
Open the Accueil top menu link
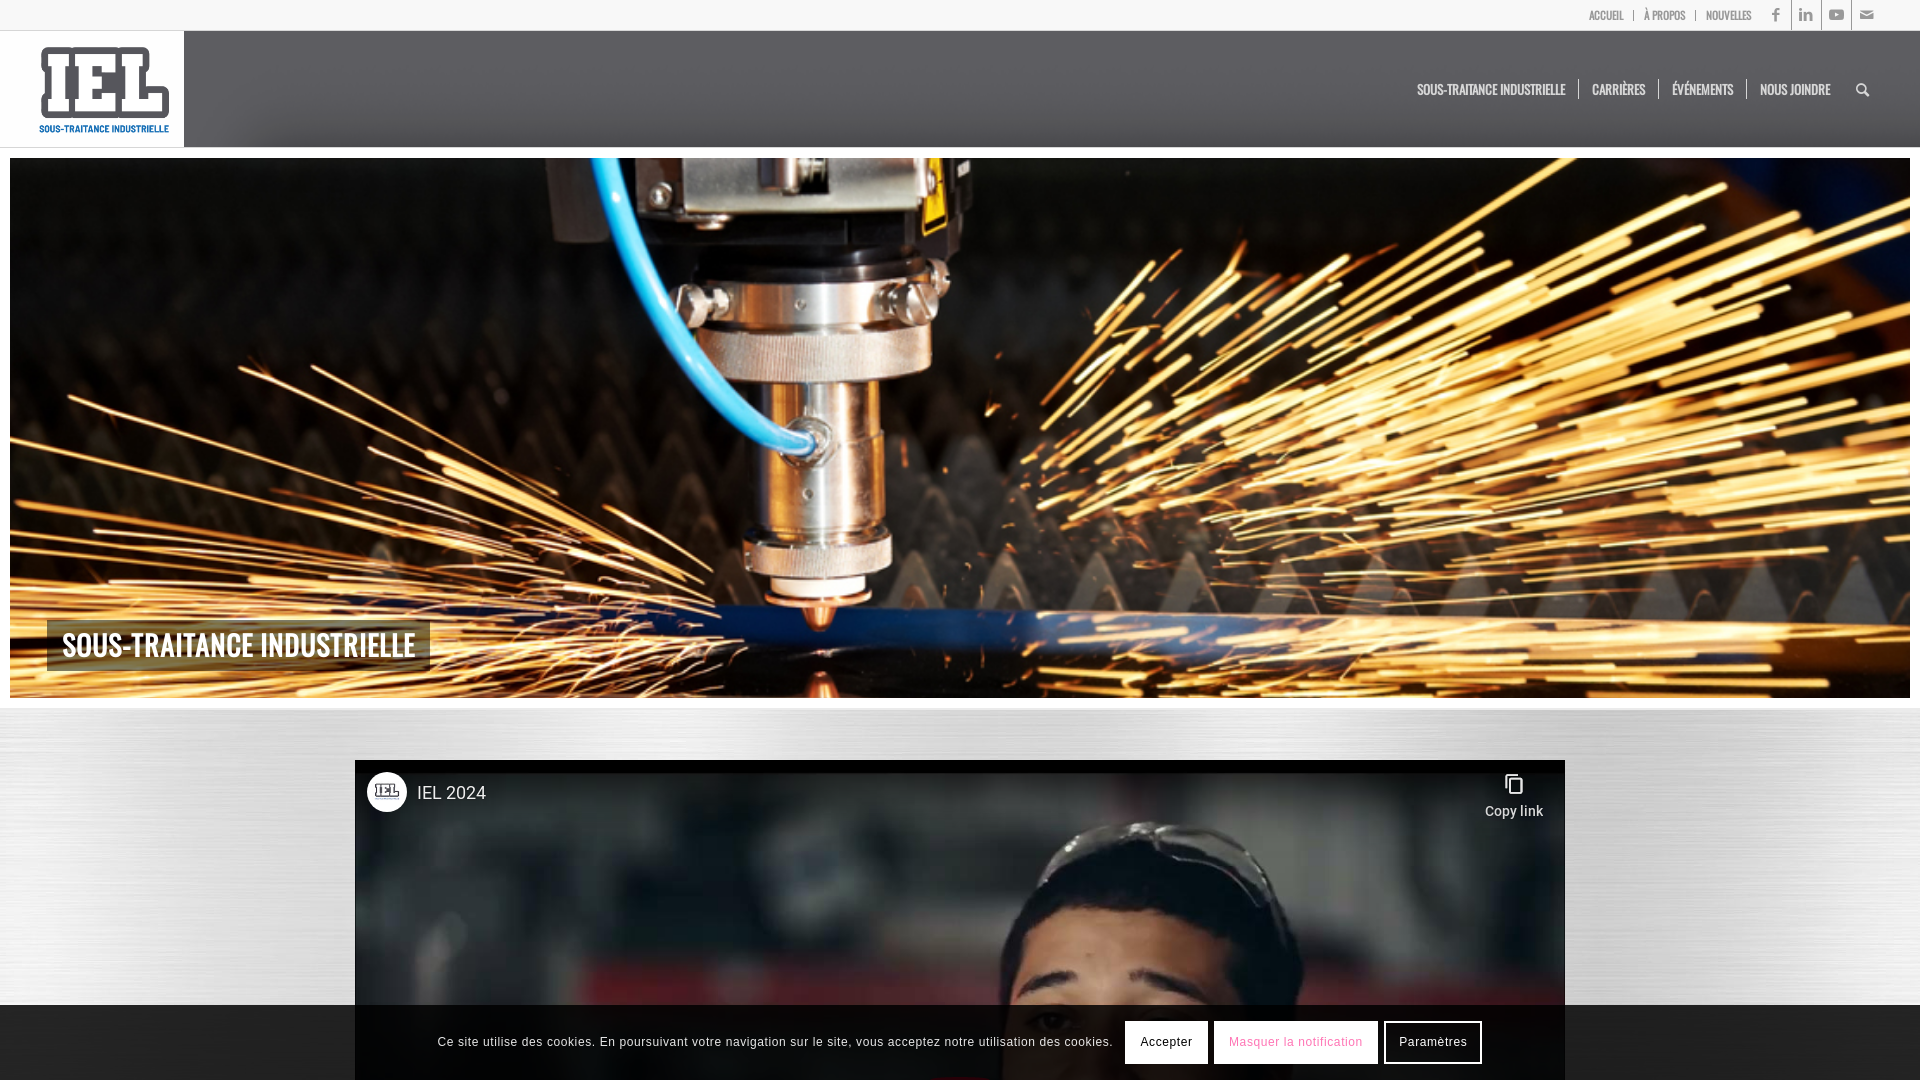pos(1606,15)
